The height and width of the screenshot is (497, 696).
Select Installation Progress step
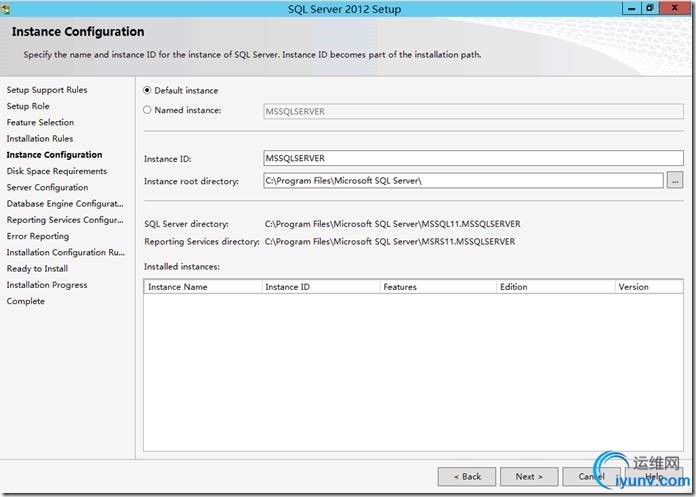(x=47, y=285)
